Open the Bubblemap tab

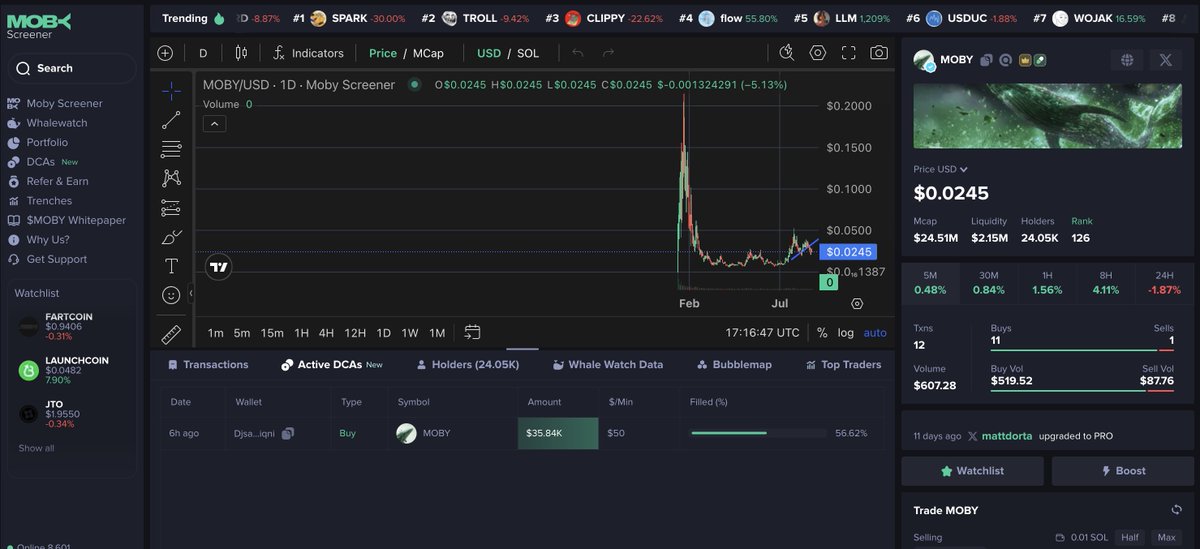pyautogui.click(x=735, y=365)
